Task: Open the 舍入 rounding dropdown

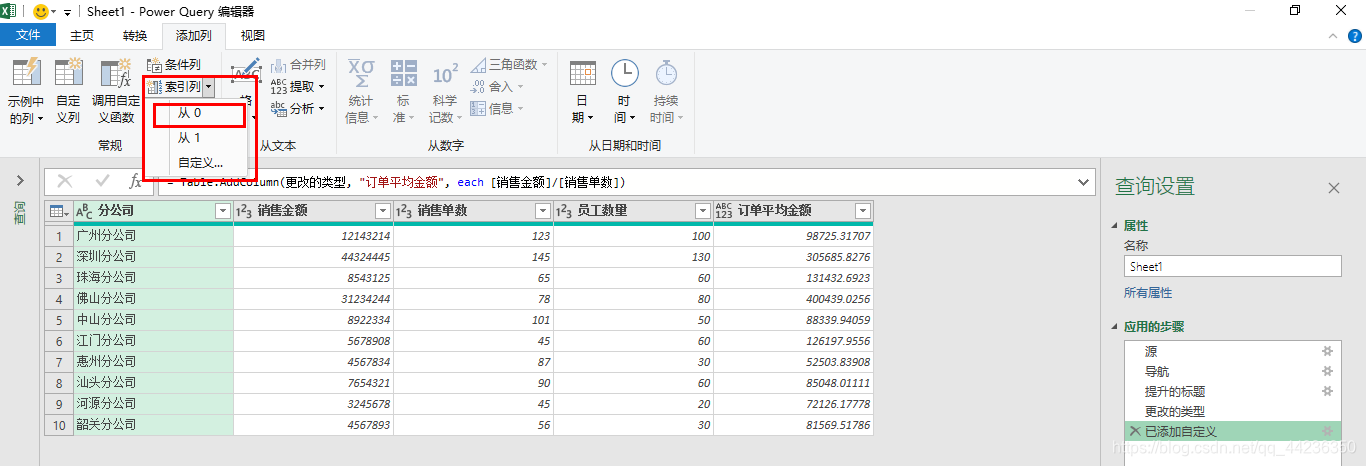Action: [497, 86]
